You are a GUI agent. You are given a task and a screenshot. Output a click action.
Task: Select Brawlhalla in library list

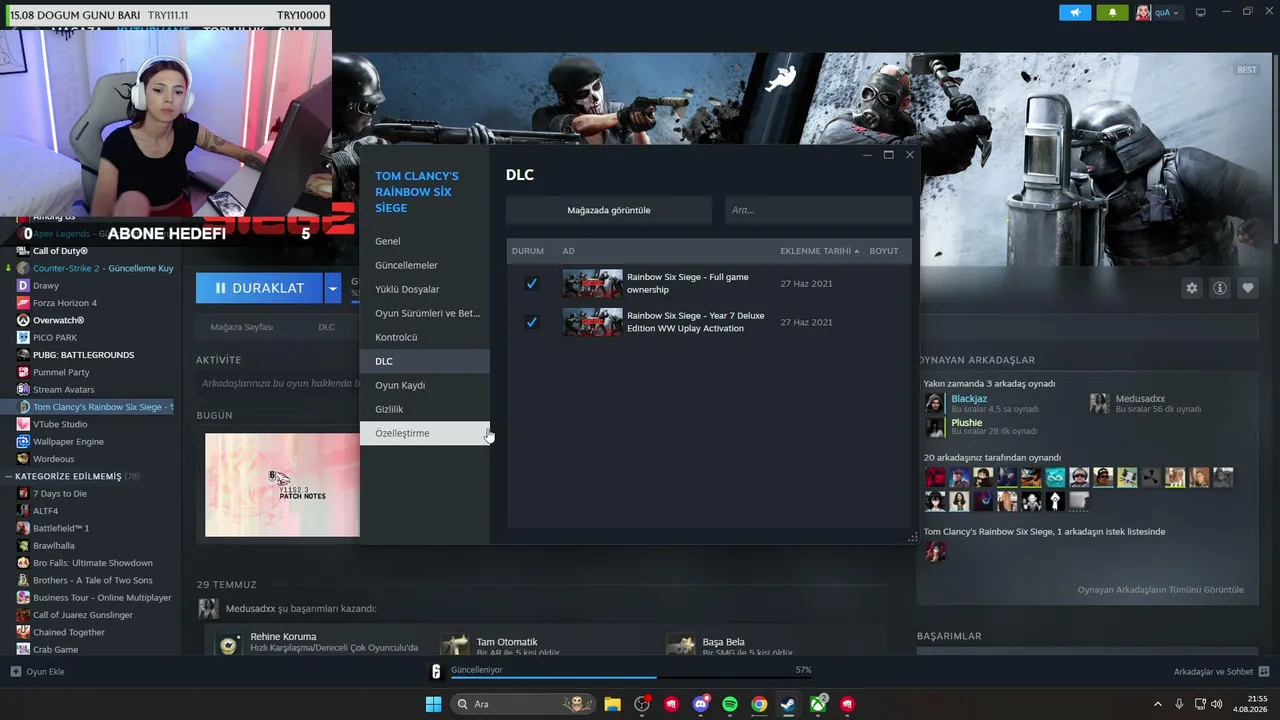pos(54,546)
